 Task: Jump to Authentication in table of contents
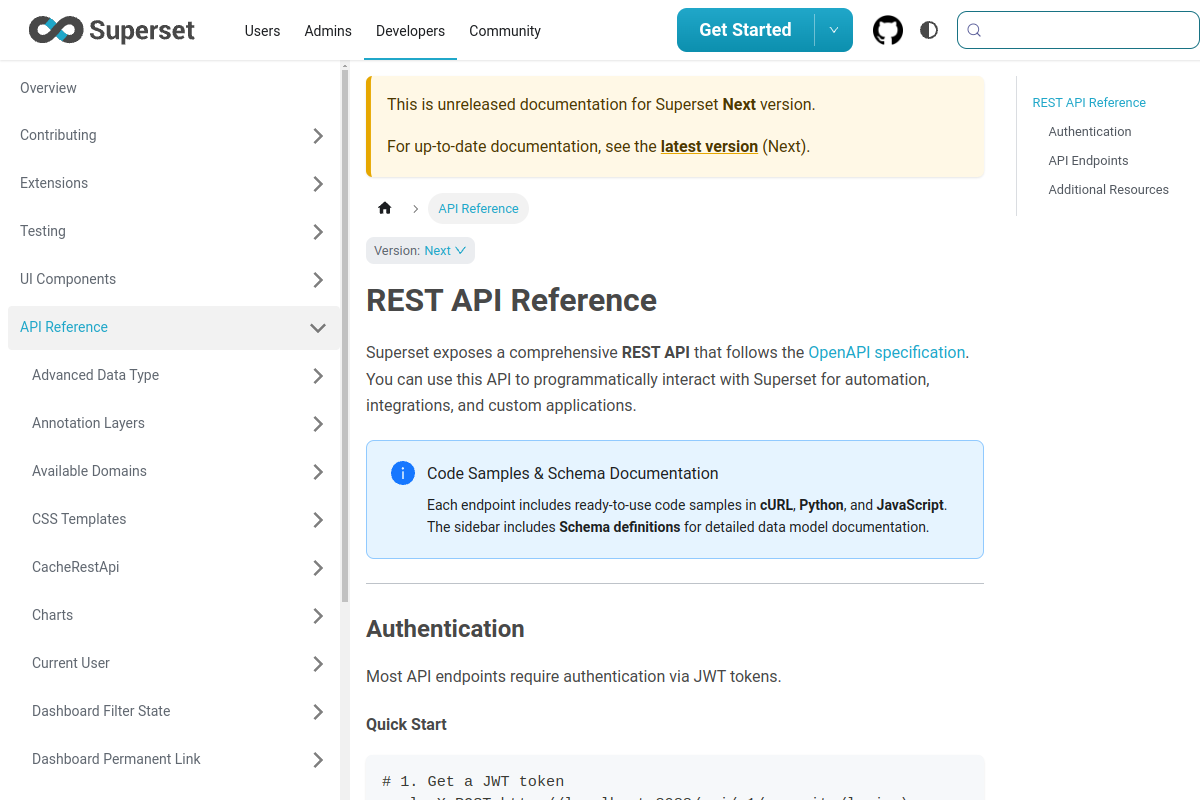pos(1090,131)
